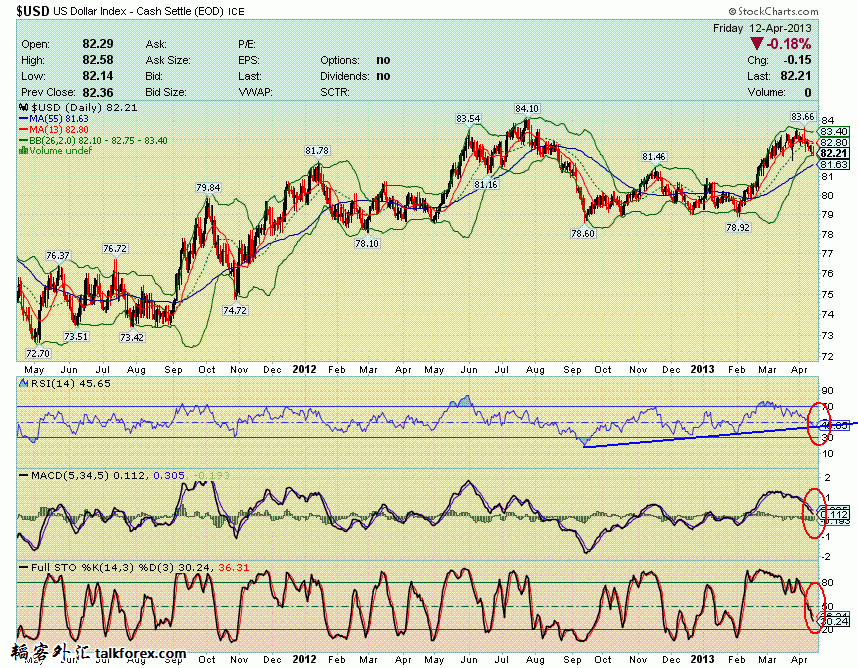Click the 72.70 low price label
This screenshot has height=668, width=858.
coord(37,352)
